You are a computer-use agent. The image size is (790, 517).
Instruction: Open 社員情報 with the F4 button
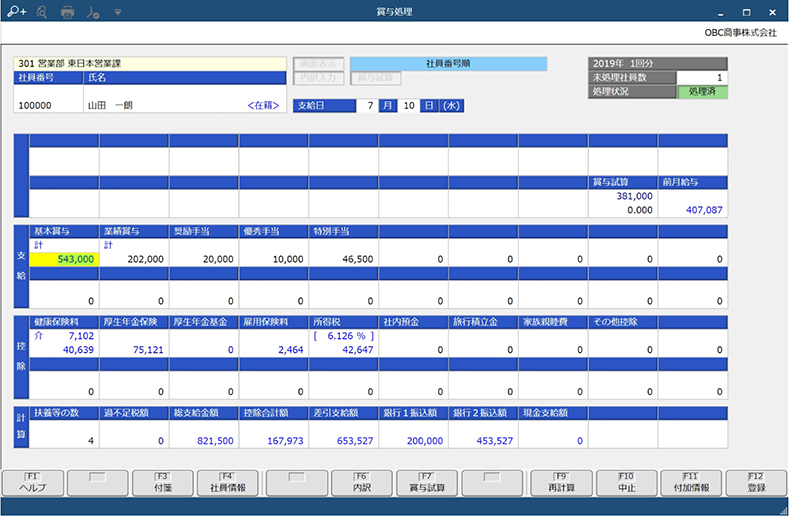pos(229,484)
